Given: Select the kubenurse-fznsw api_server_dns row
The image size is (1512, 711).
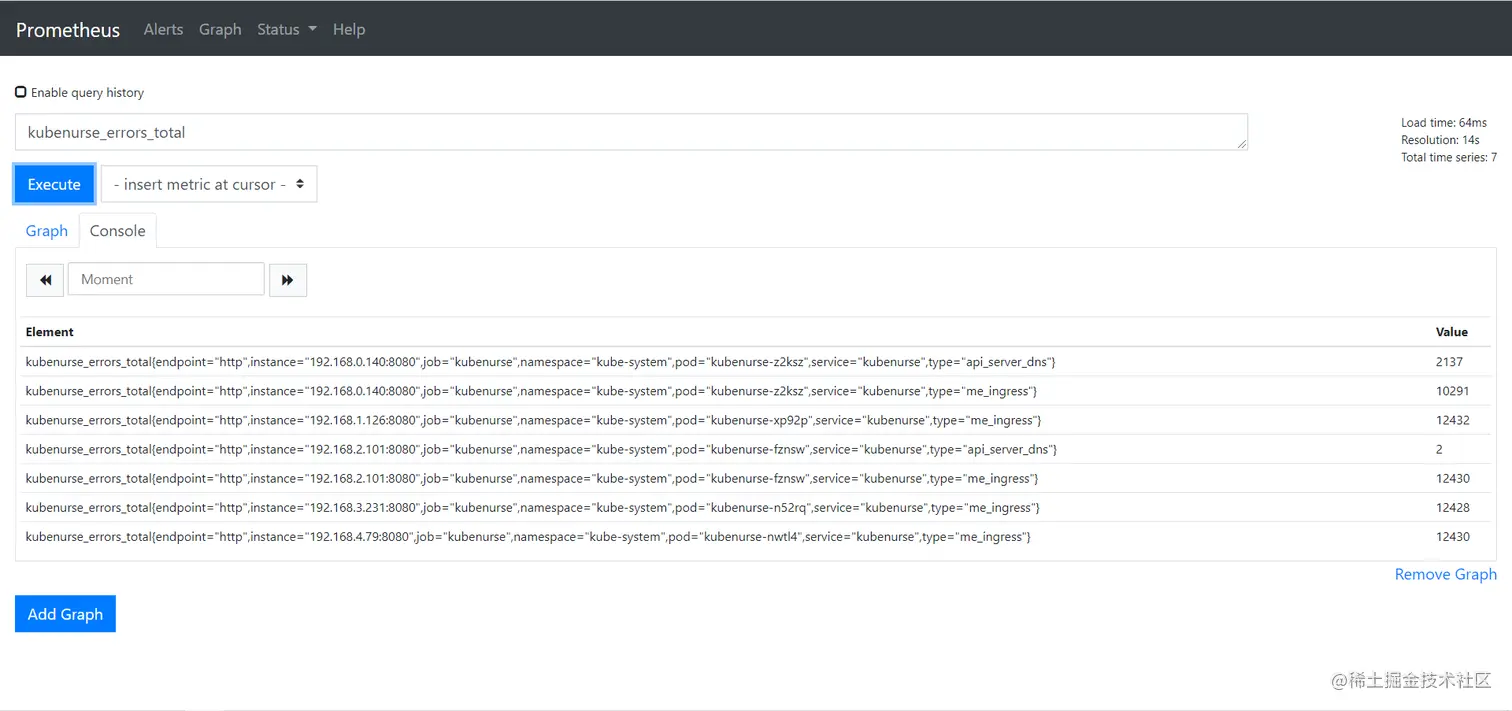Looking at the screenshot, I should (756, 449).
